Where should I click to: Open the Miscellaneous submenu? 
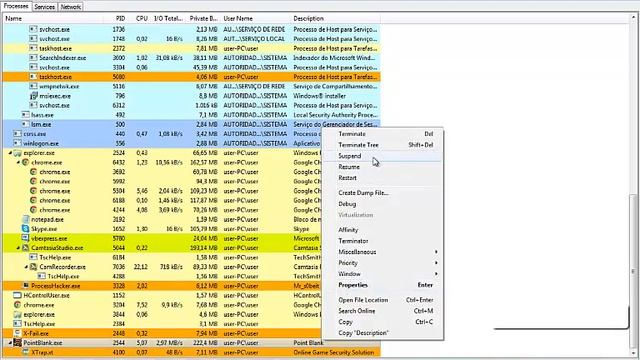click(x=382, y=252)
